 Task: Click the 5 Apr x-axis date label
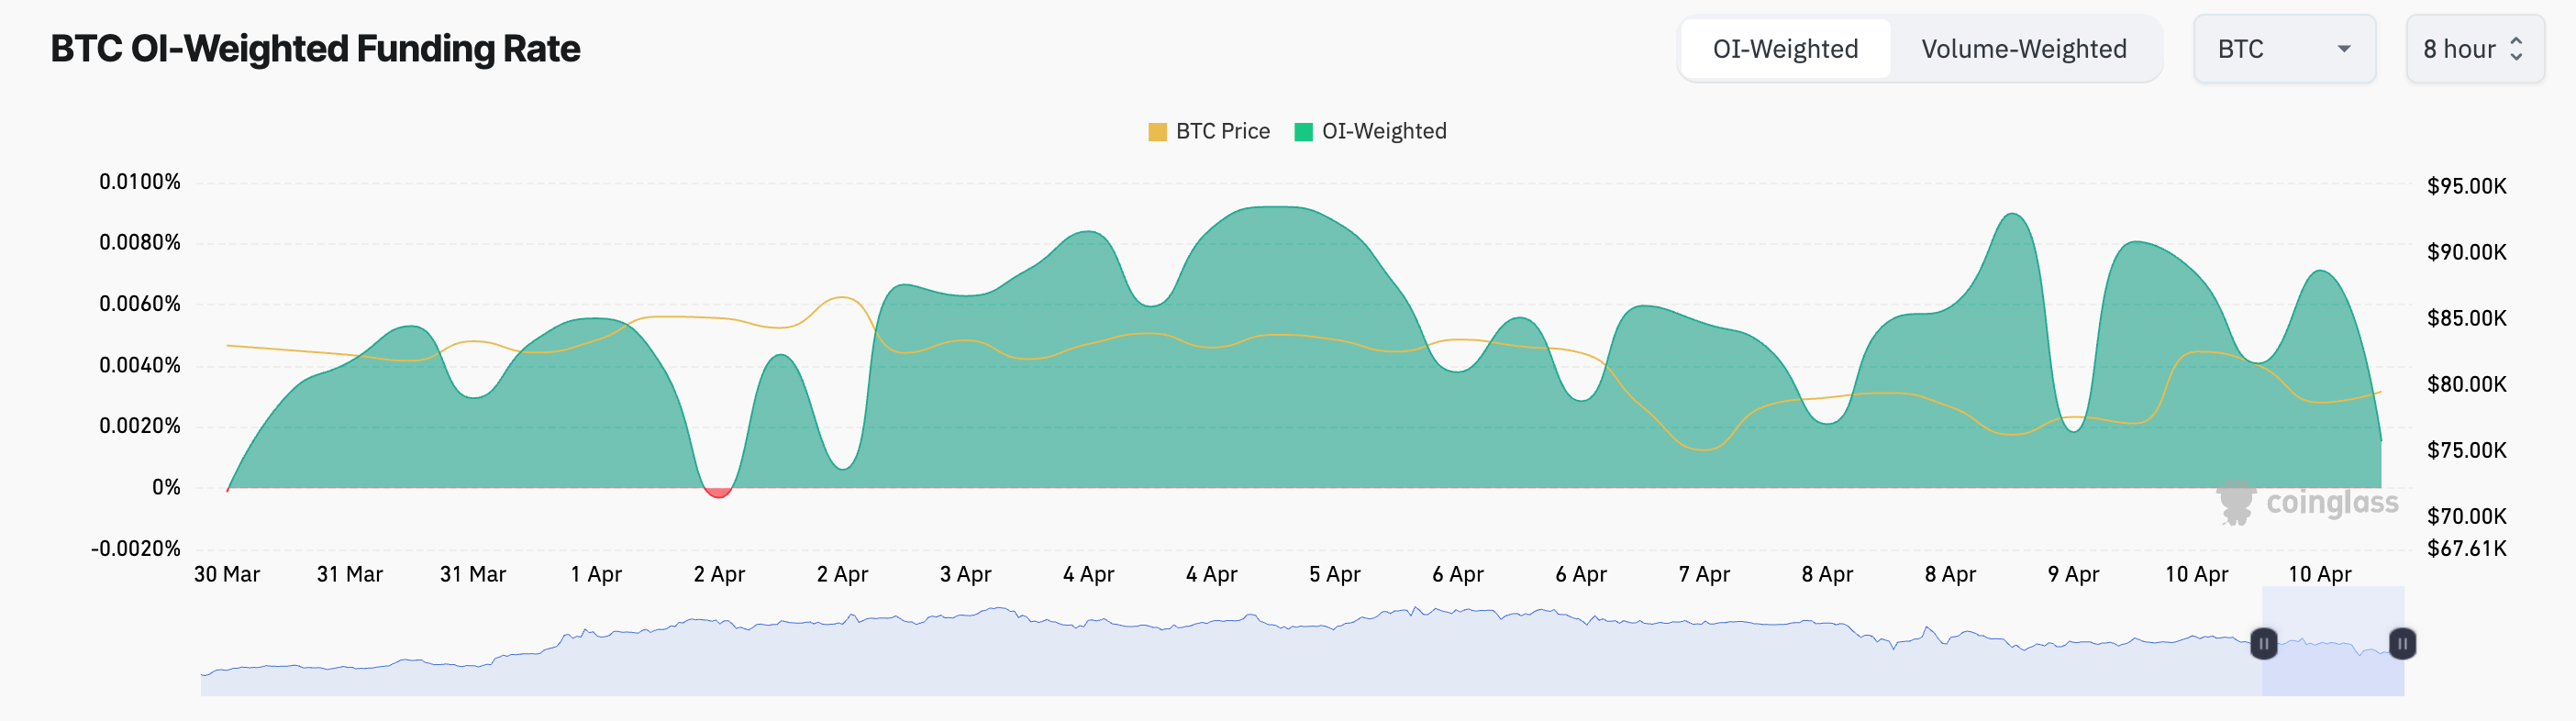[1334, 574]
